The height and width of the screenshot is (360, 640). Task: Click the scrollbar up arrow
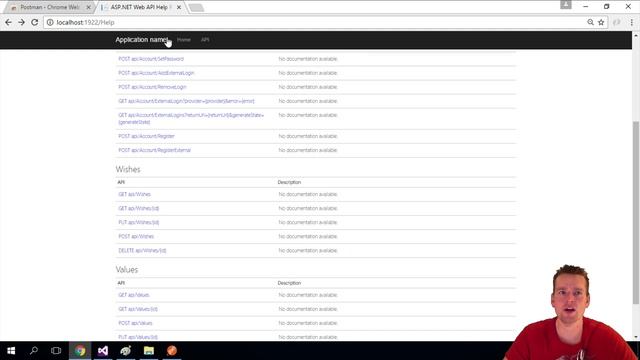(x=636, y=36)
